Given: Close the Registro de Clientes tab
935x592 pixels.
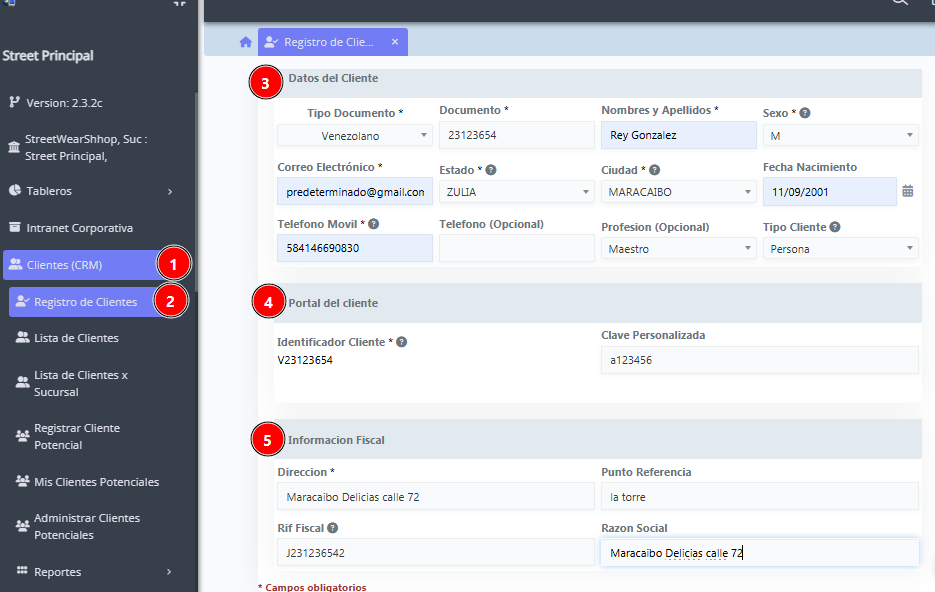Looking at the screenshot, I should click(x=395, y=42).
